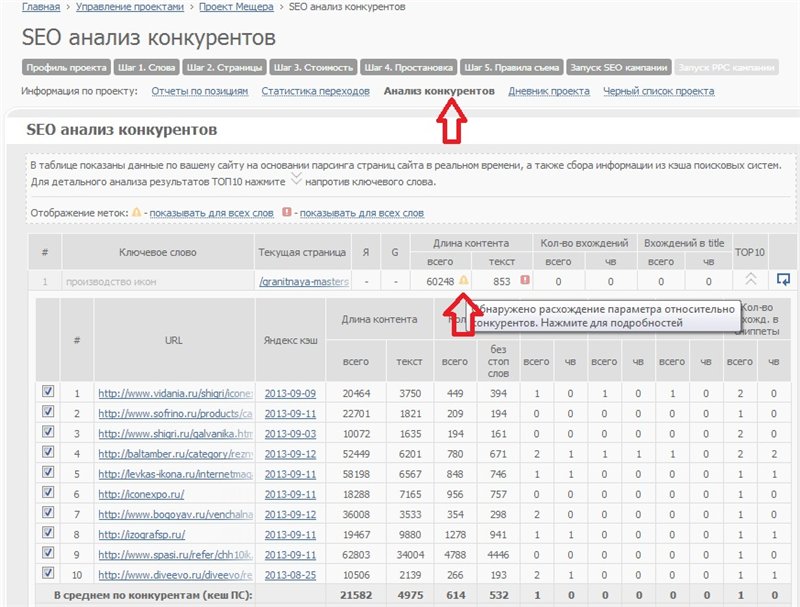Viewport: 800px width, 607px height.
Task: Click the yellow warning icon beside 60248
Action: coord(463,281)
